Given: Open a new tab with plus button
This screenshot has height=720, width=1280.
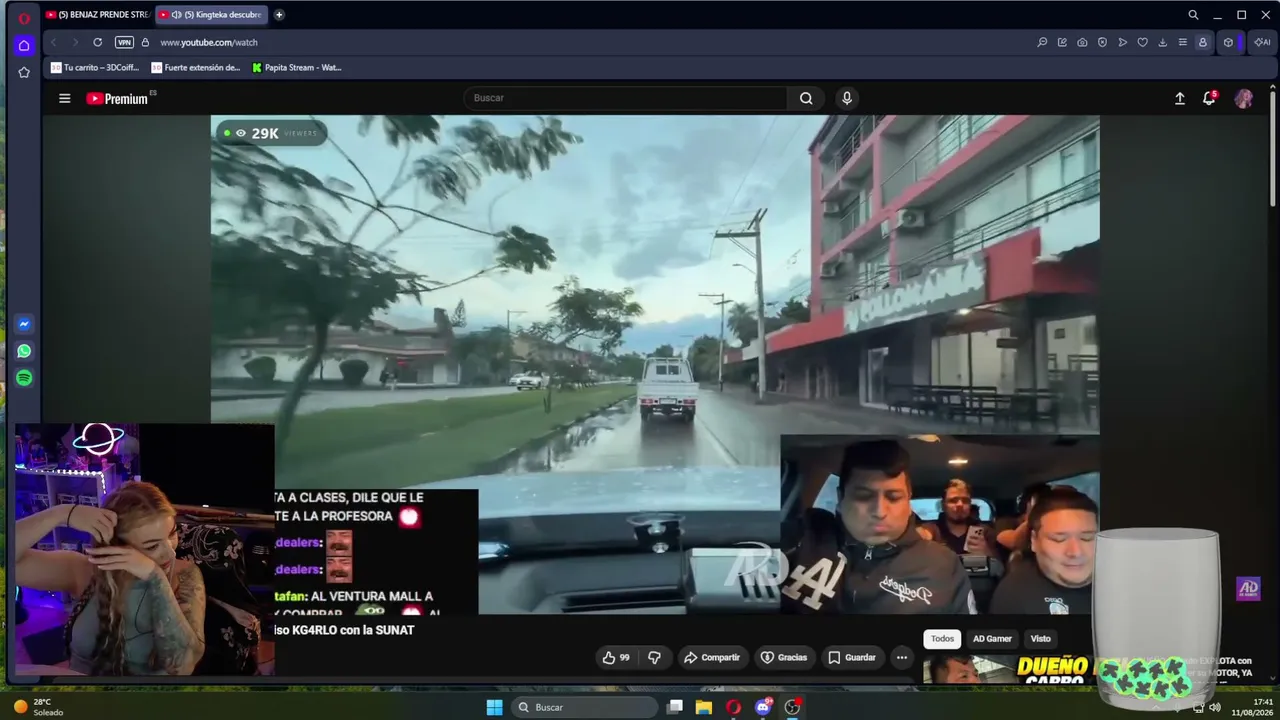Looking at the screenshot, I should pyautogui.click(x=279, y=15).
